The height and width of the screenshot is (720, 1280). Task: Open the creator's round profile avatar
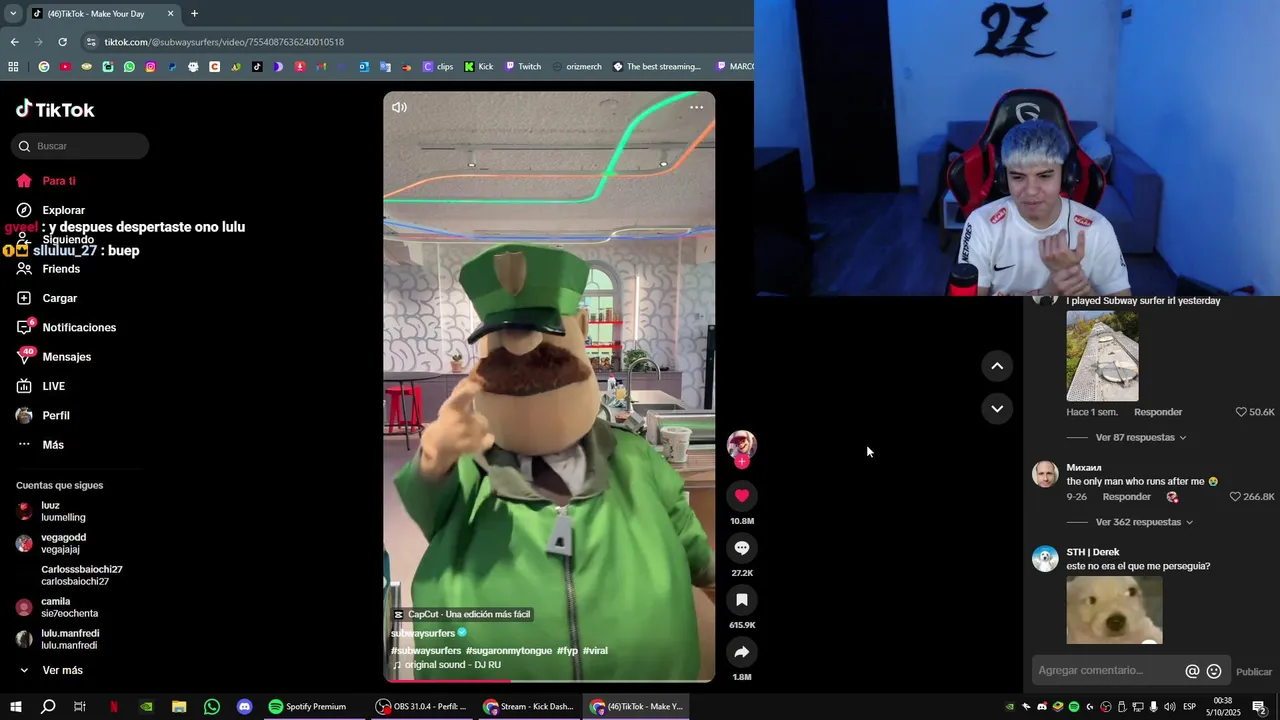[742, 444]
